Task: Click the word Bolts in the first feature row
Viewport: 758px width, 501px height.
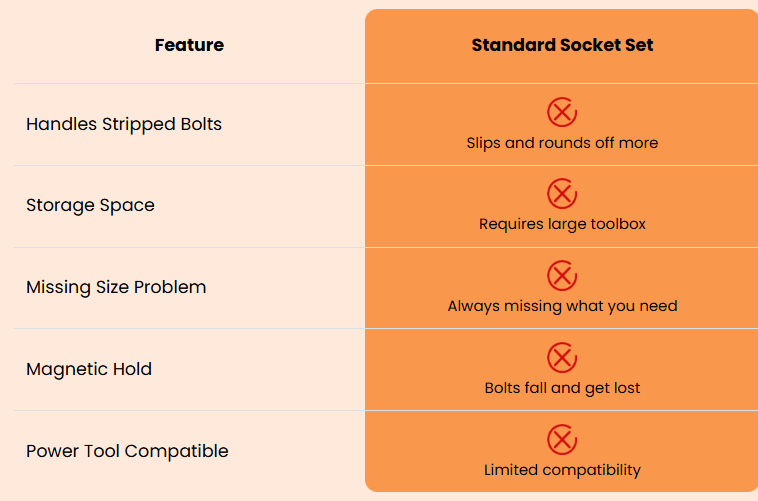Action: pyautogui.click(x=201, y=124)
